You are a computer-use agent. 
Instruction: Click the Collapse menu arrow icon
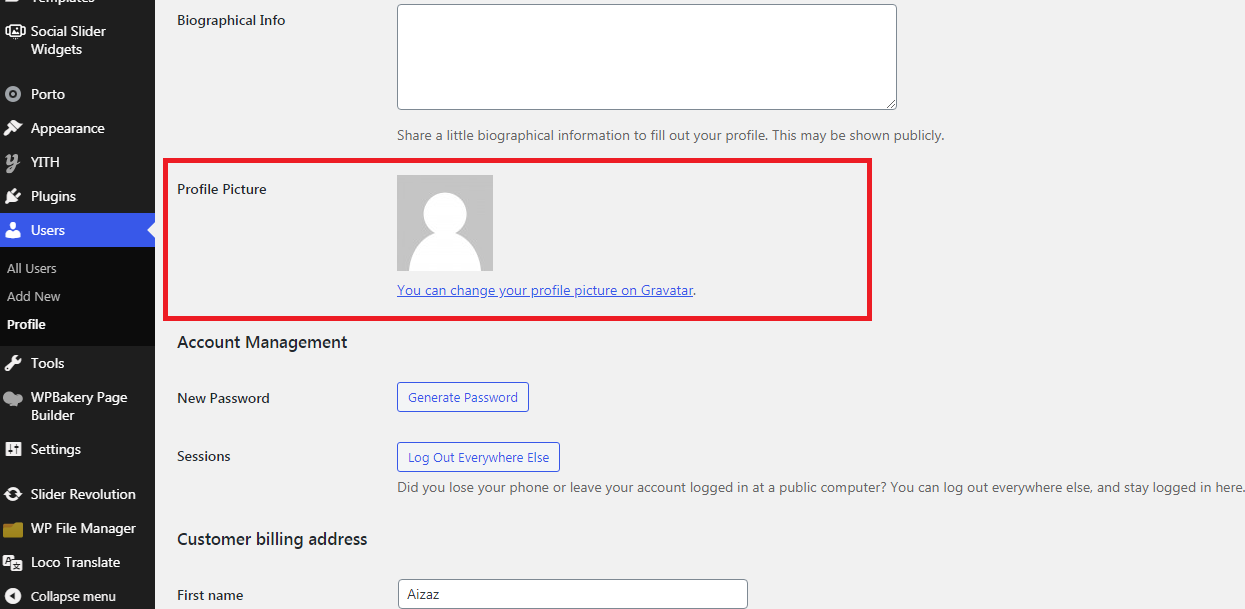click(13, 596)
